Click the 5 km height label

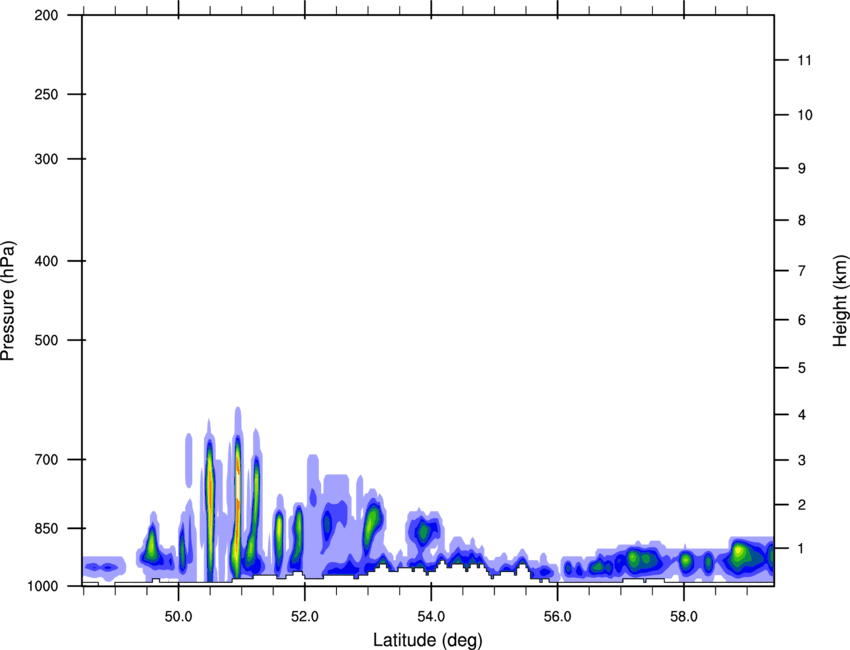[802, 368]
